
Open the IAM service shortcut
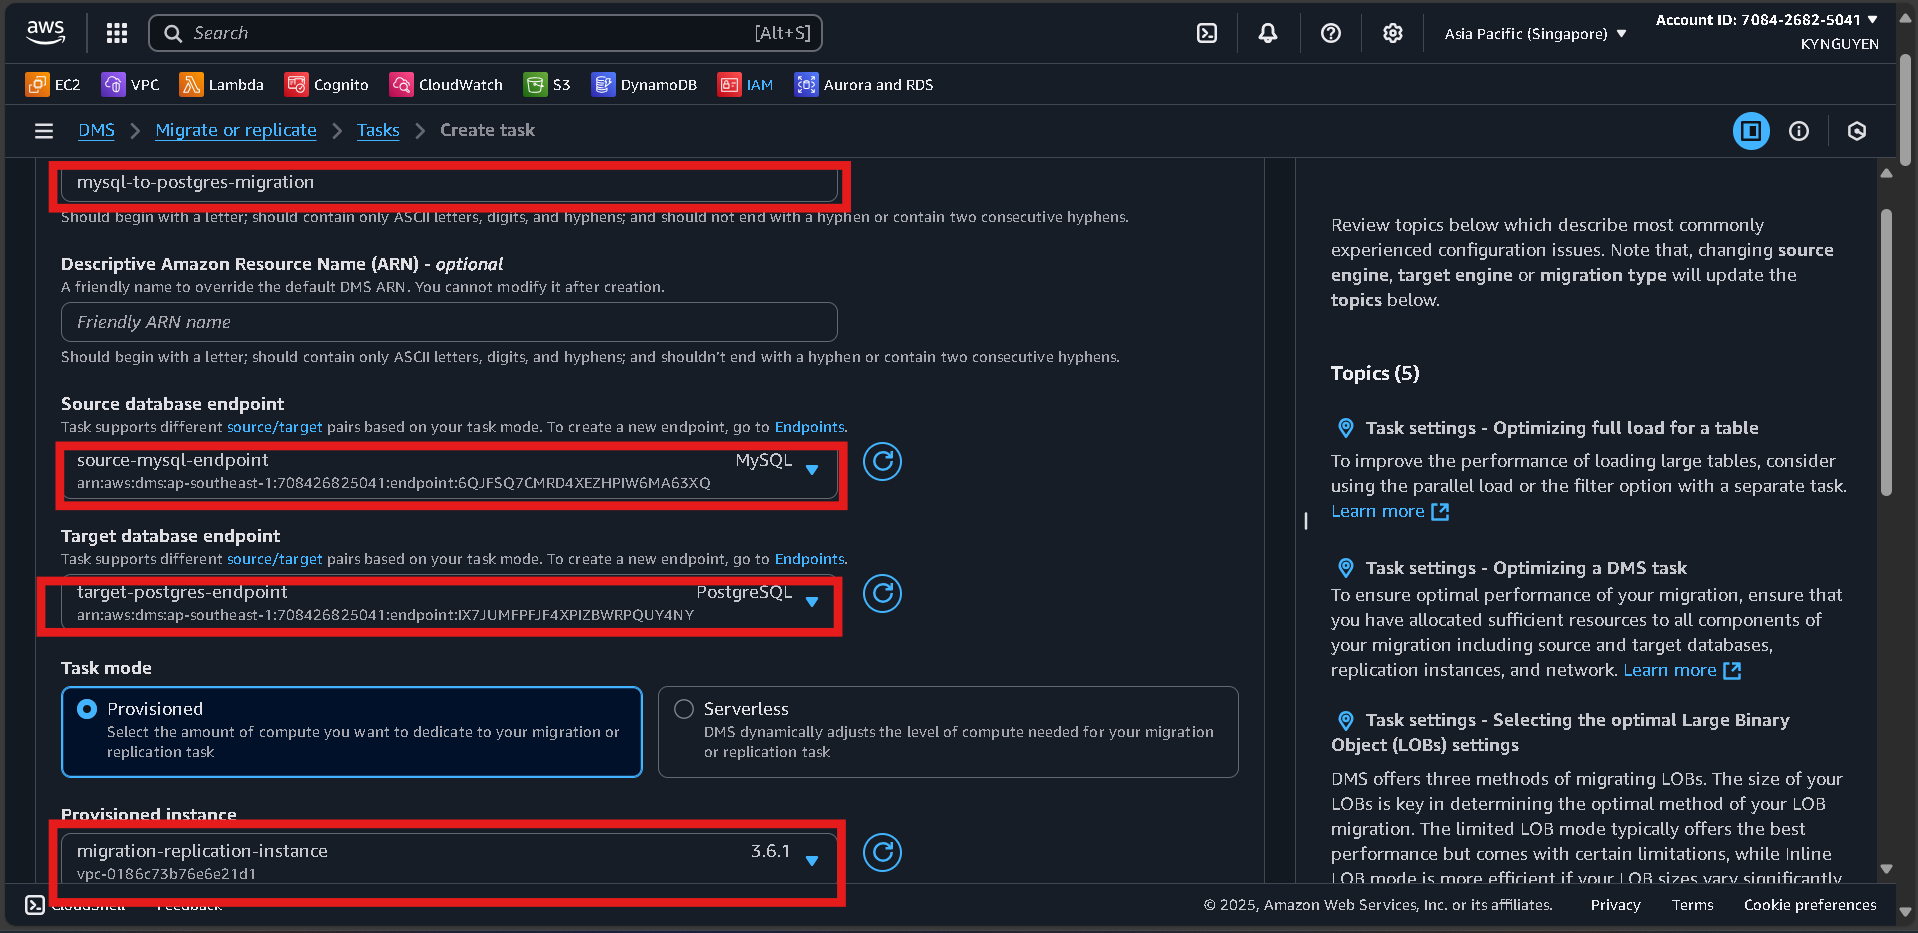(745, 85)
